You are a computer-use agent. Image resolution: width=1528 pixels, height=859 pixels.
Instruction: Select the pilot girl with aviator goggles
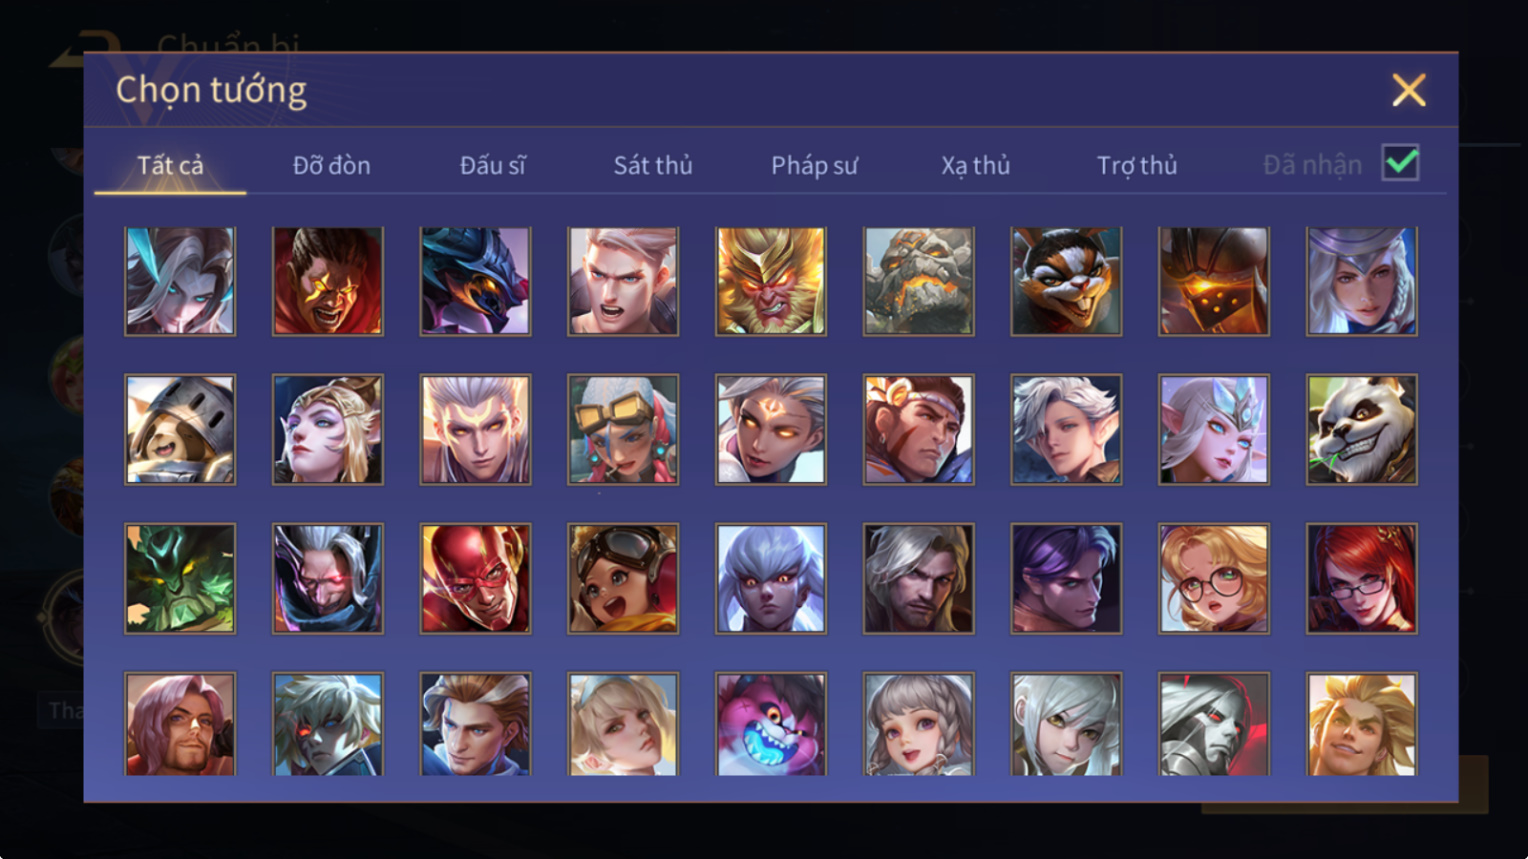(623, 579)
